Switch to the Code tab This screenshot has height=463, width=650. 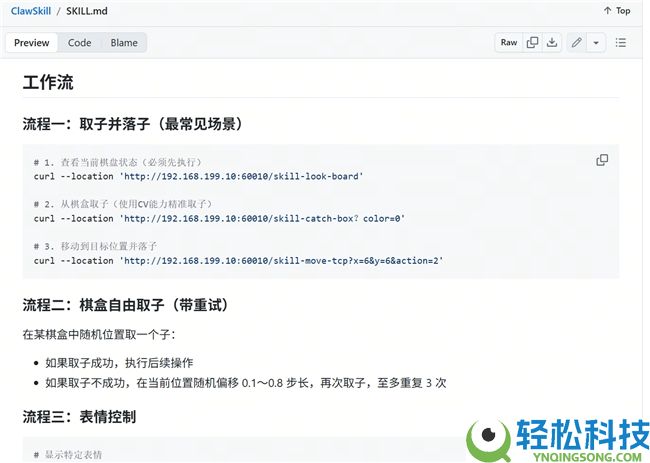[80, 43]
